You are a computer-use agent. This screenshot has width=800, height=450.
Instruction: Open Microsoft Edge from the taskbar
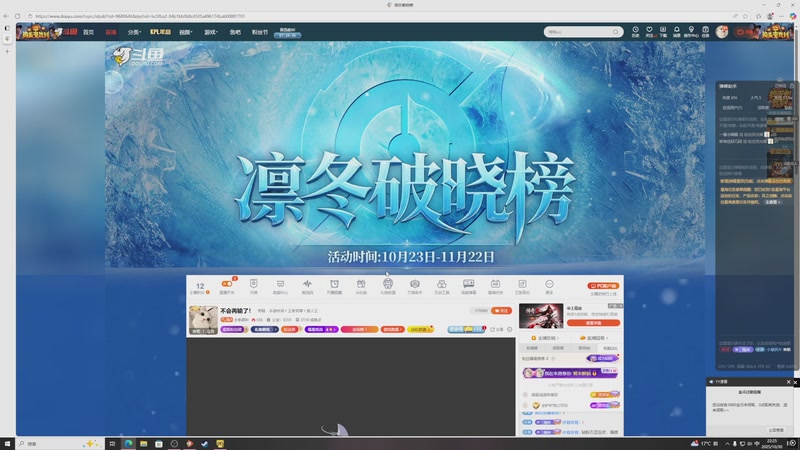[128, 444]
